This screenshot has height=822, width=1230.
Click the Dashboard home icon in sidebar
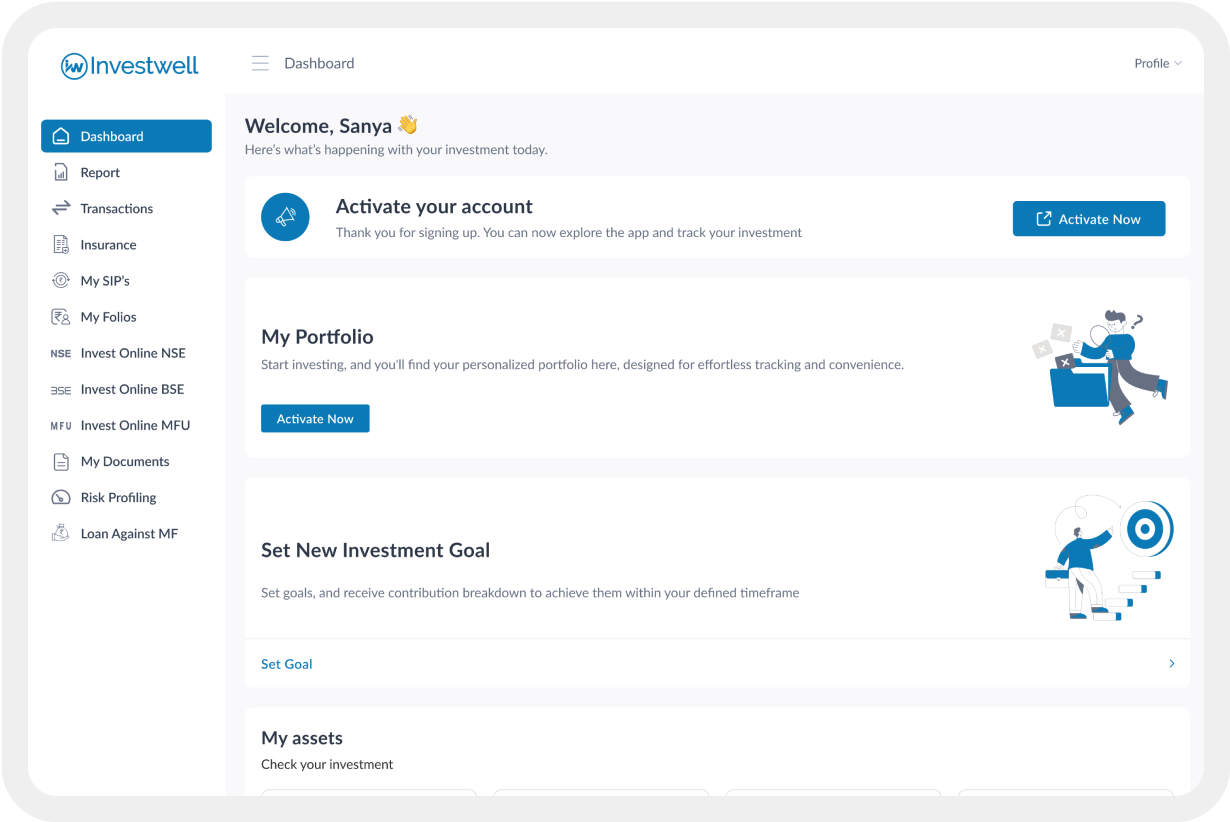[61, 136]
